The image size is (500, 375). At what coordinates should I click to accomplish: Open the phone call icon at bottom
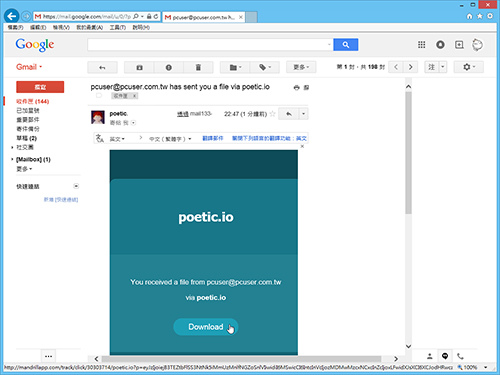(460, 356)
